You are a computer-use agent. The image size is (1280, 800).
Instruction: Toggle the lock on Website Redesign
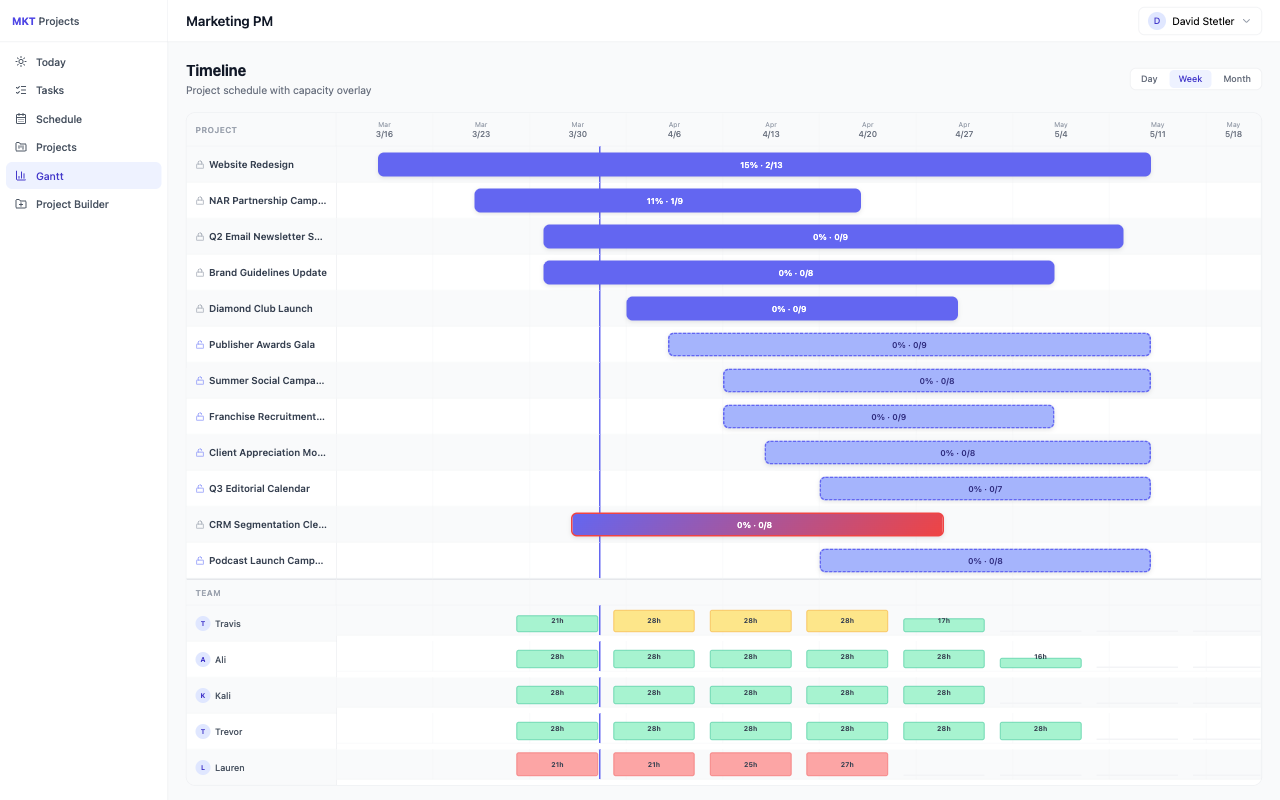click(198, 164)
